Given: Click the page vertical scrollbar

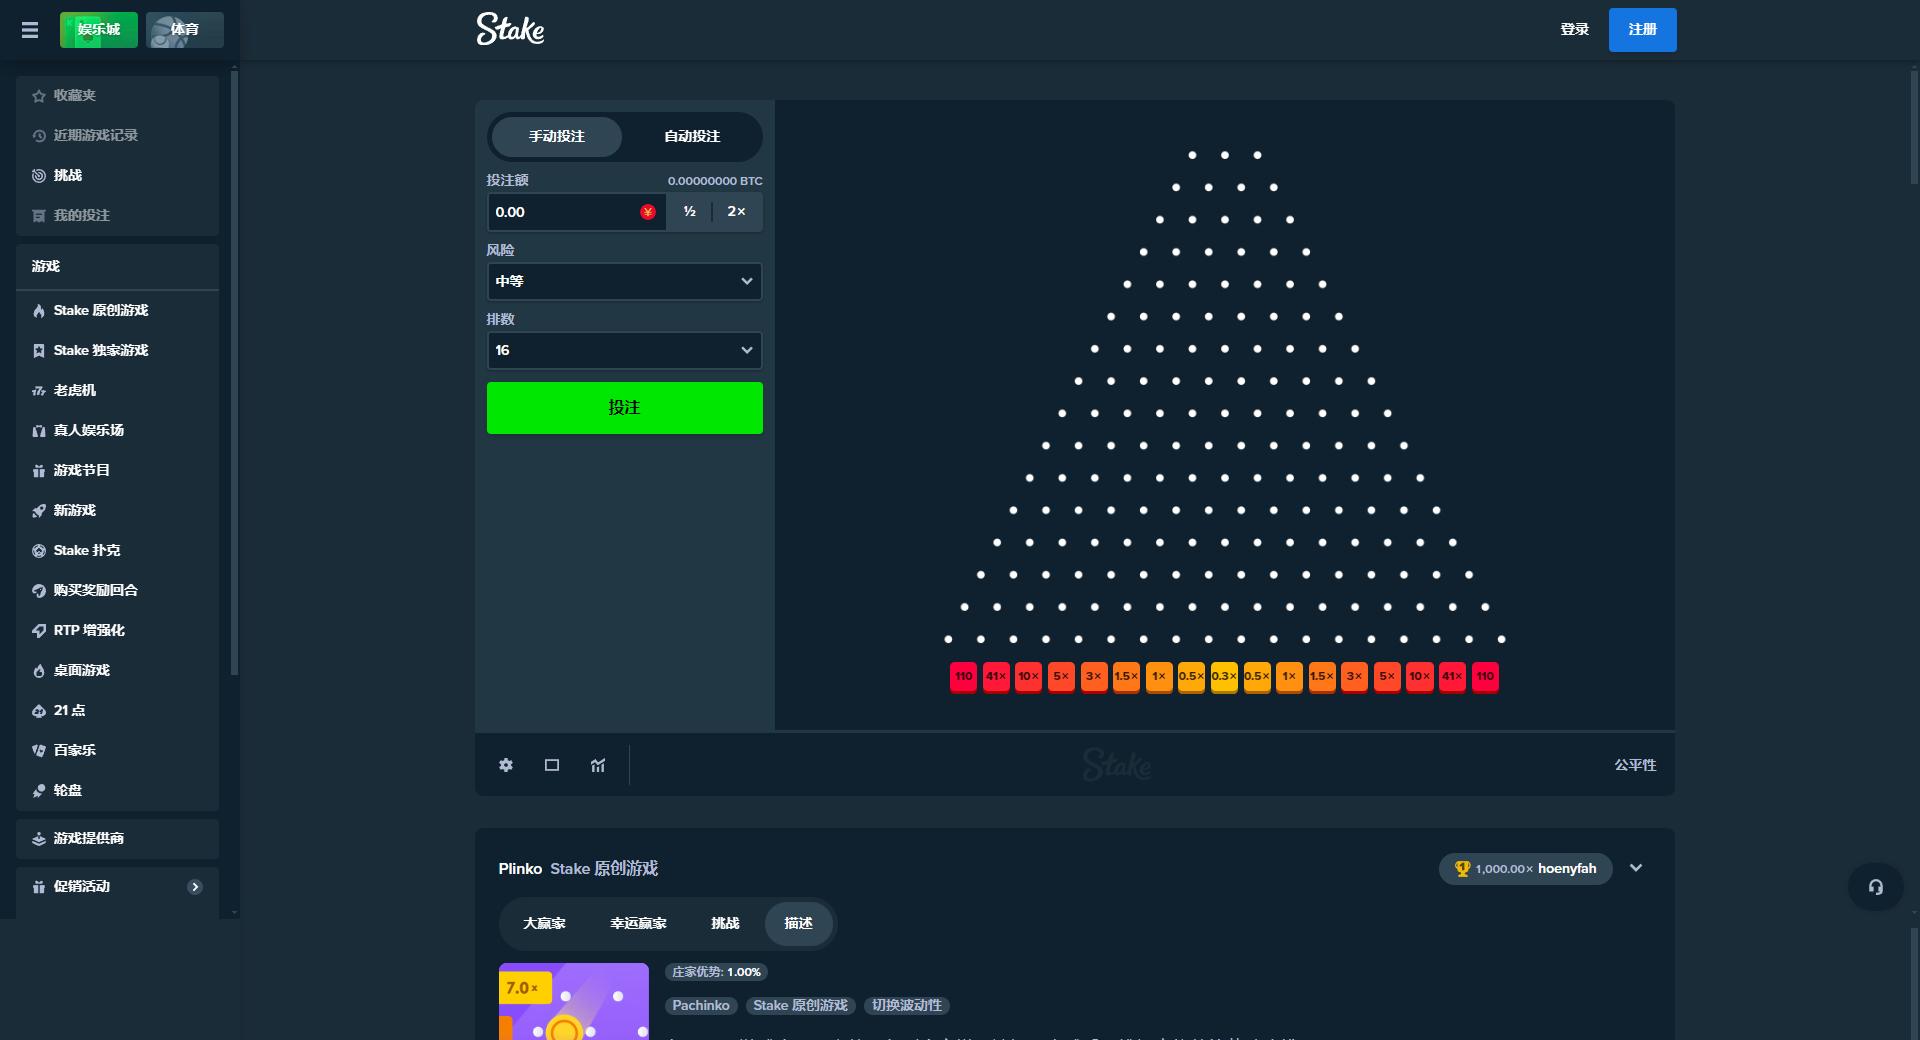Looking at the screenshot, I should pyautogui.click(x=1915, y=125).
